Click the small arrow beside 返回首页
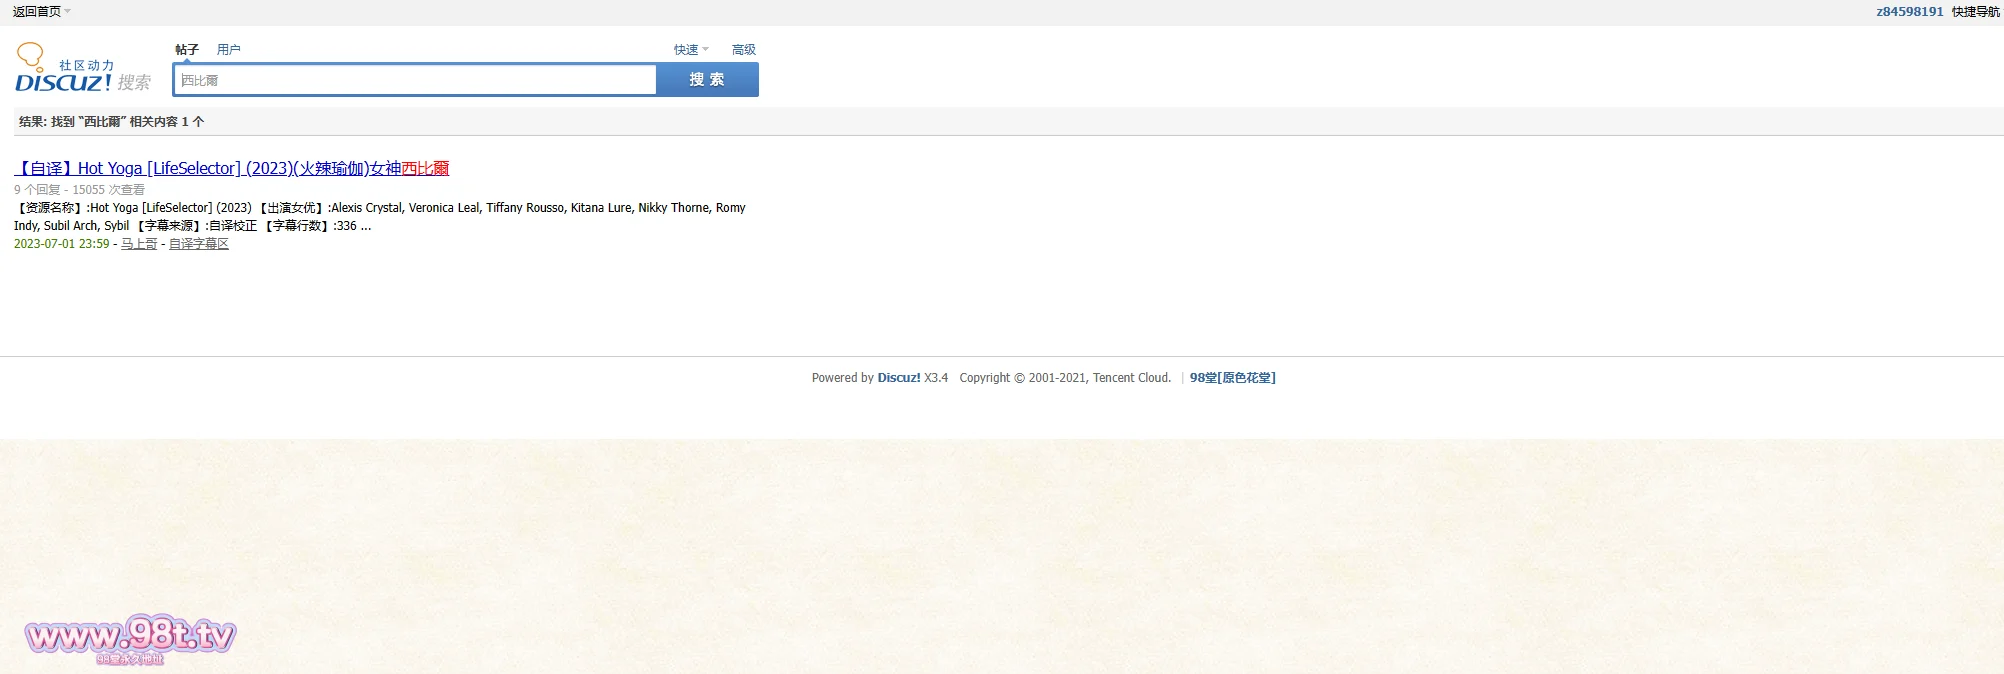This screenshot has width=2004, height=674. [68, 12]
